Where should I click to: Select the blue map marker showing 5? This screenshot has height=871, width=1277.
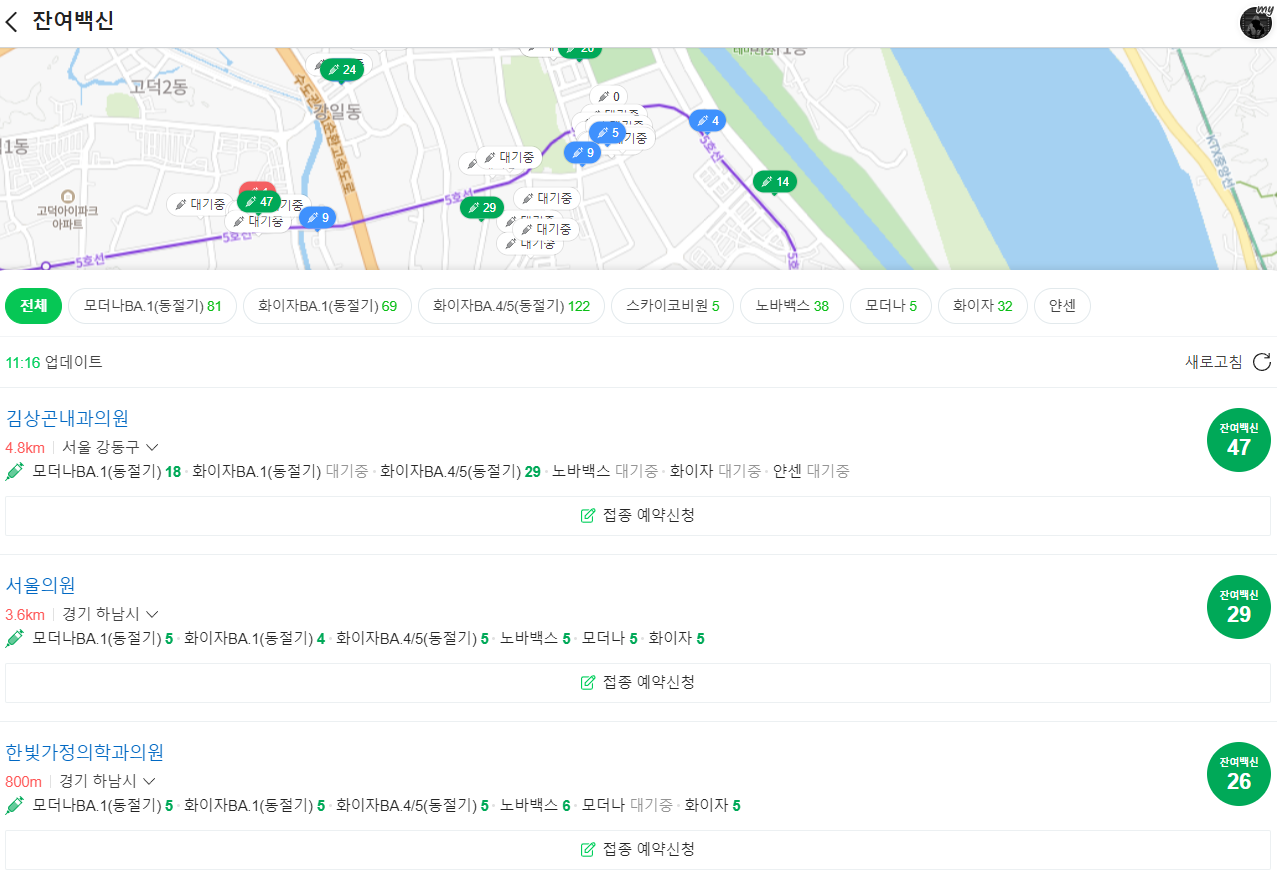point(607,133)
